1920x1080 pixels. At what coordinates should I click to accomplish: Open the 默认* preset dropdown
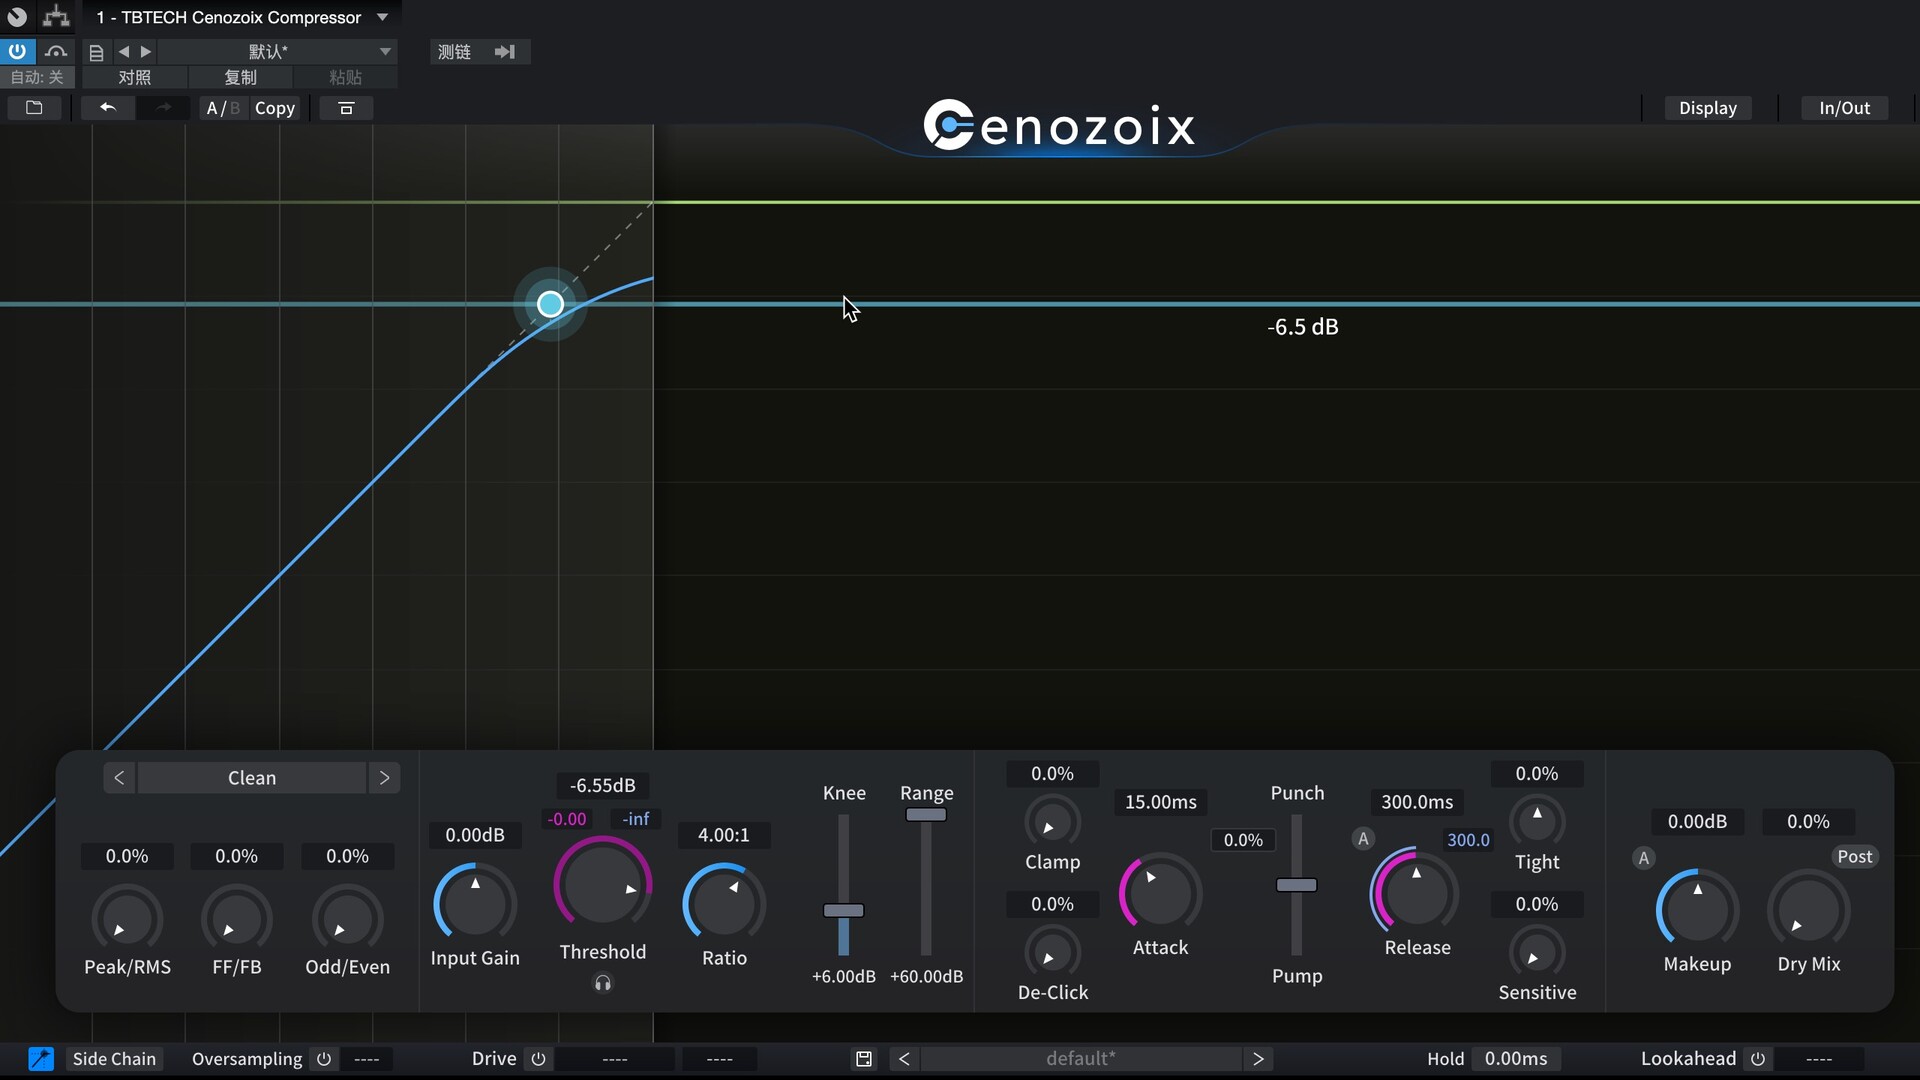pyautogui.click(x=278, y=52)
